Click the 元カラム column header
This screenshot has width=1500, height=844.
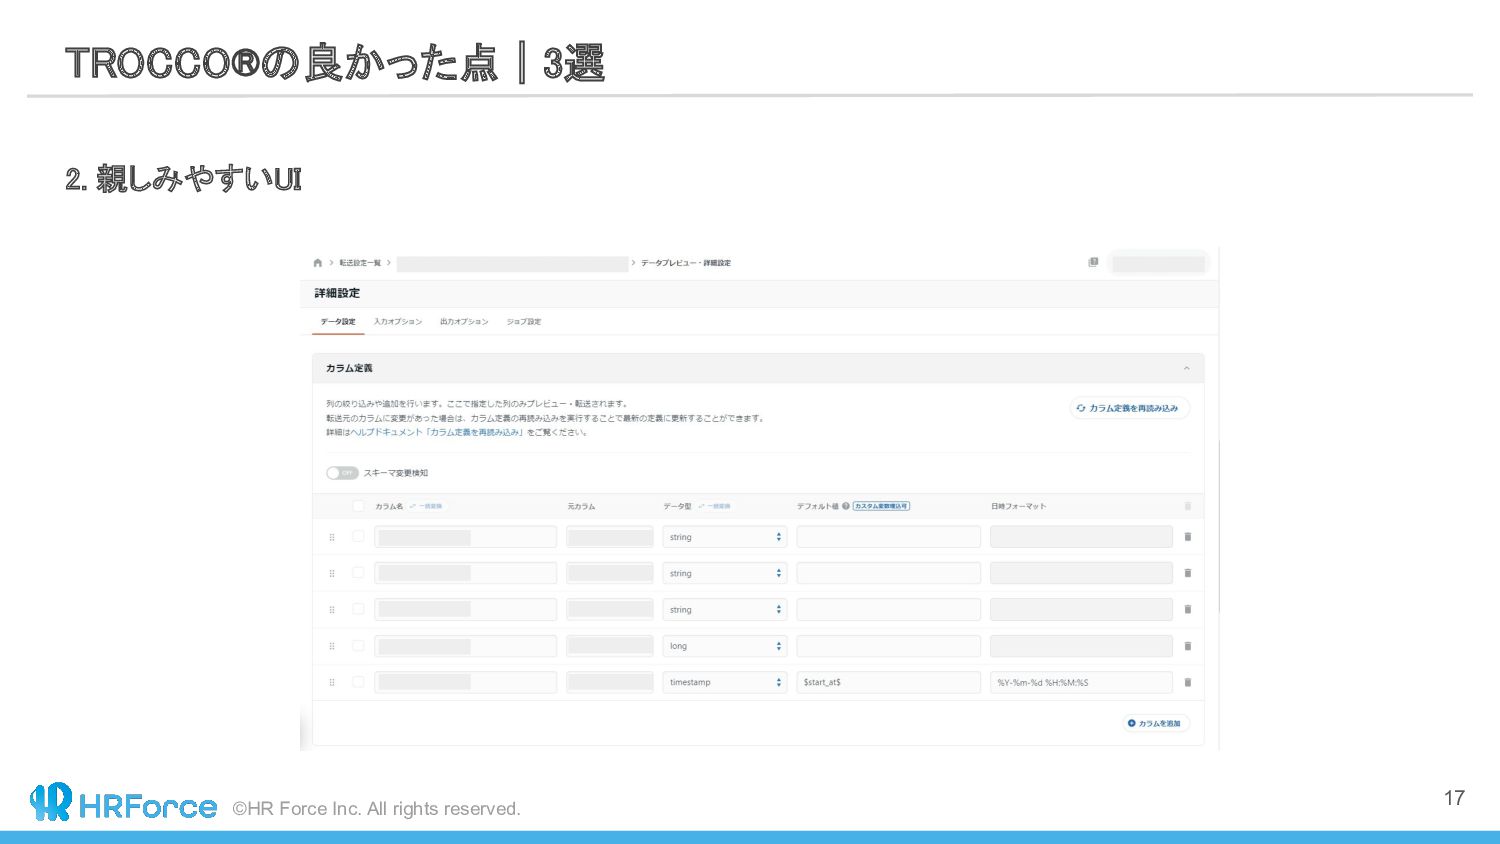click(581, 506)
